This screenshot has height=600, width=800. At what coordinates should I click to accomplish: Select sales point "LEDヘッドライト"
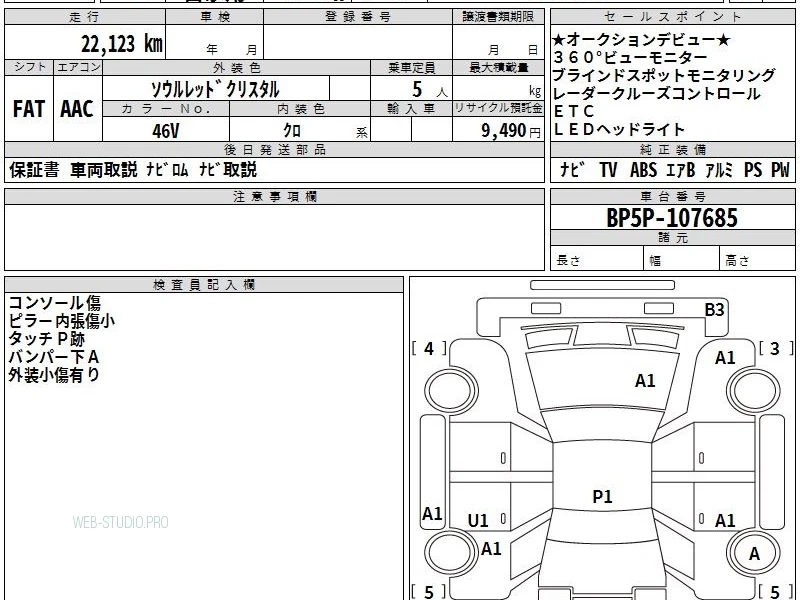coord(618,130)
